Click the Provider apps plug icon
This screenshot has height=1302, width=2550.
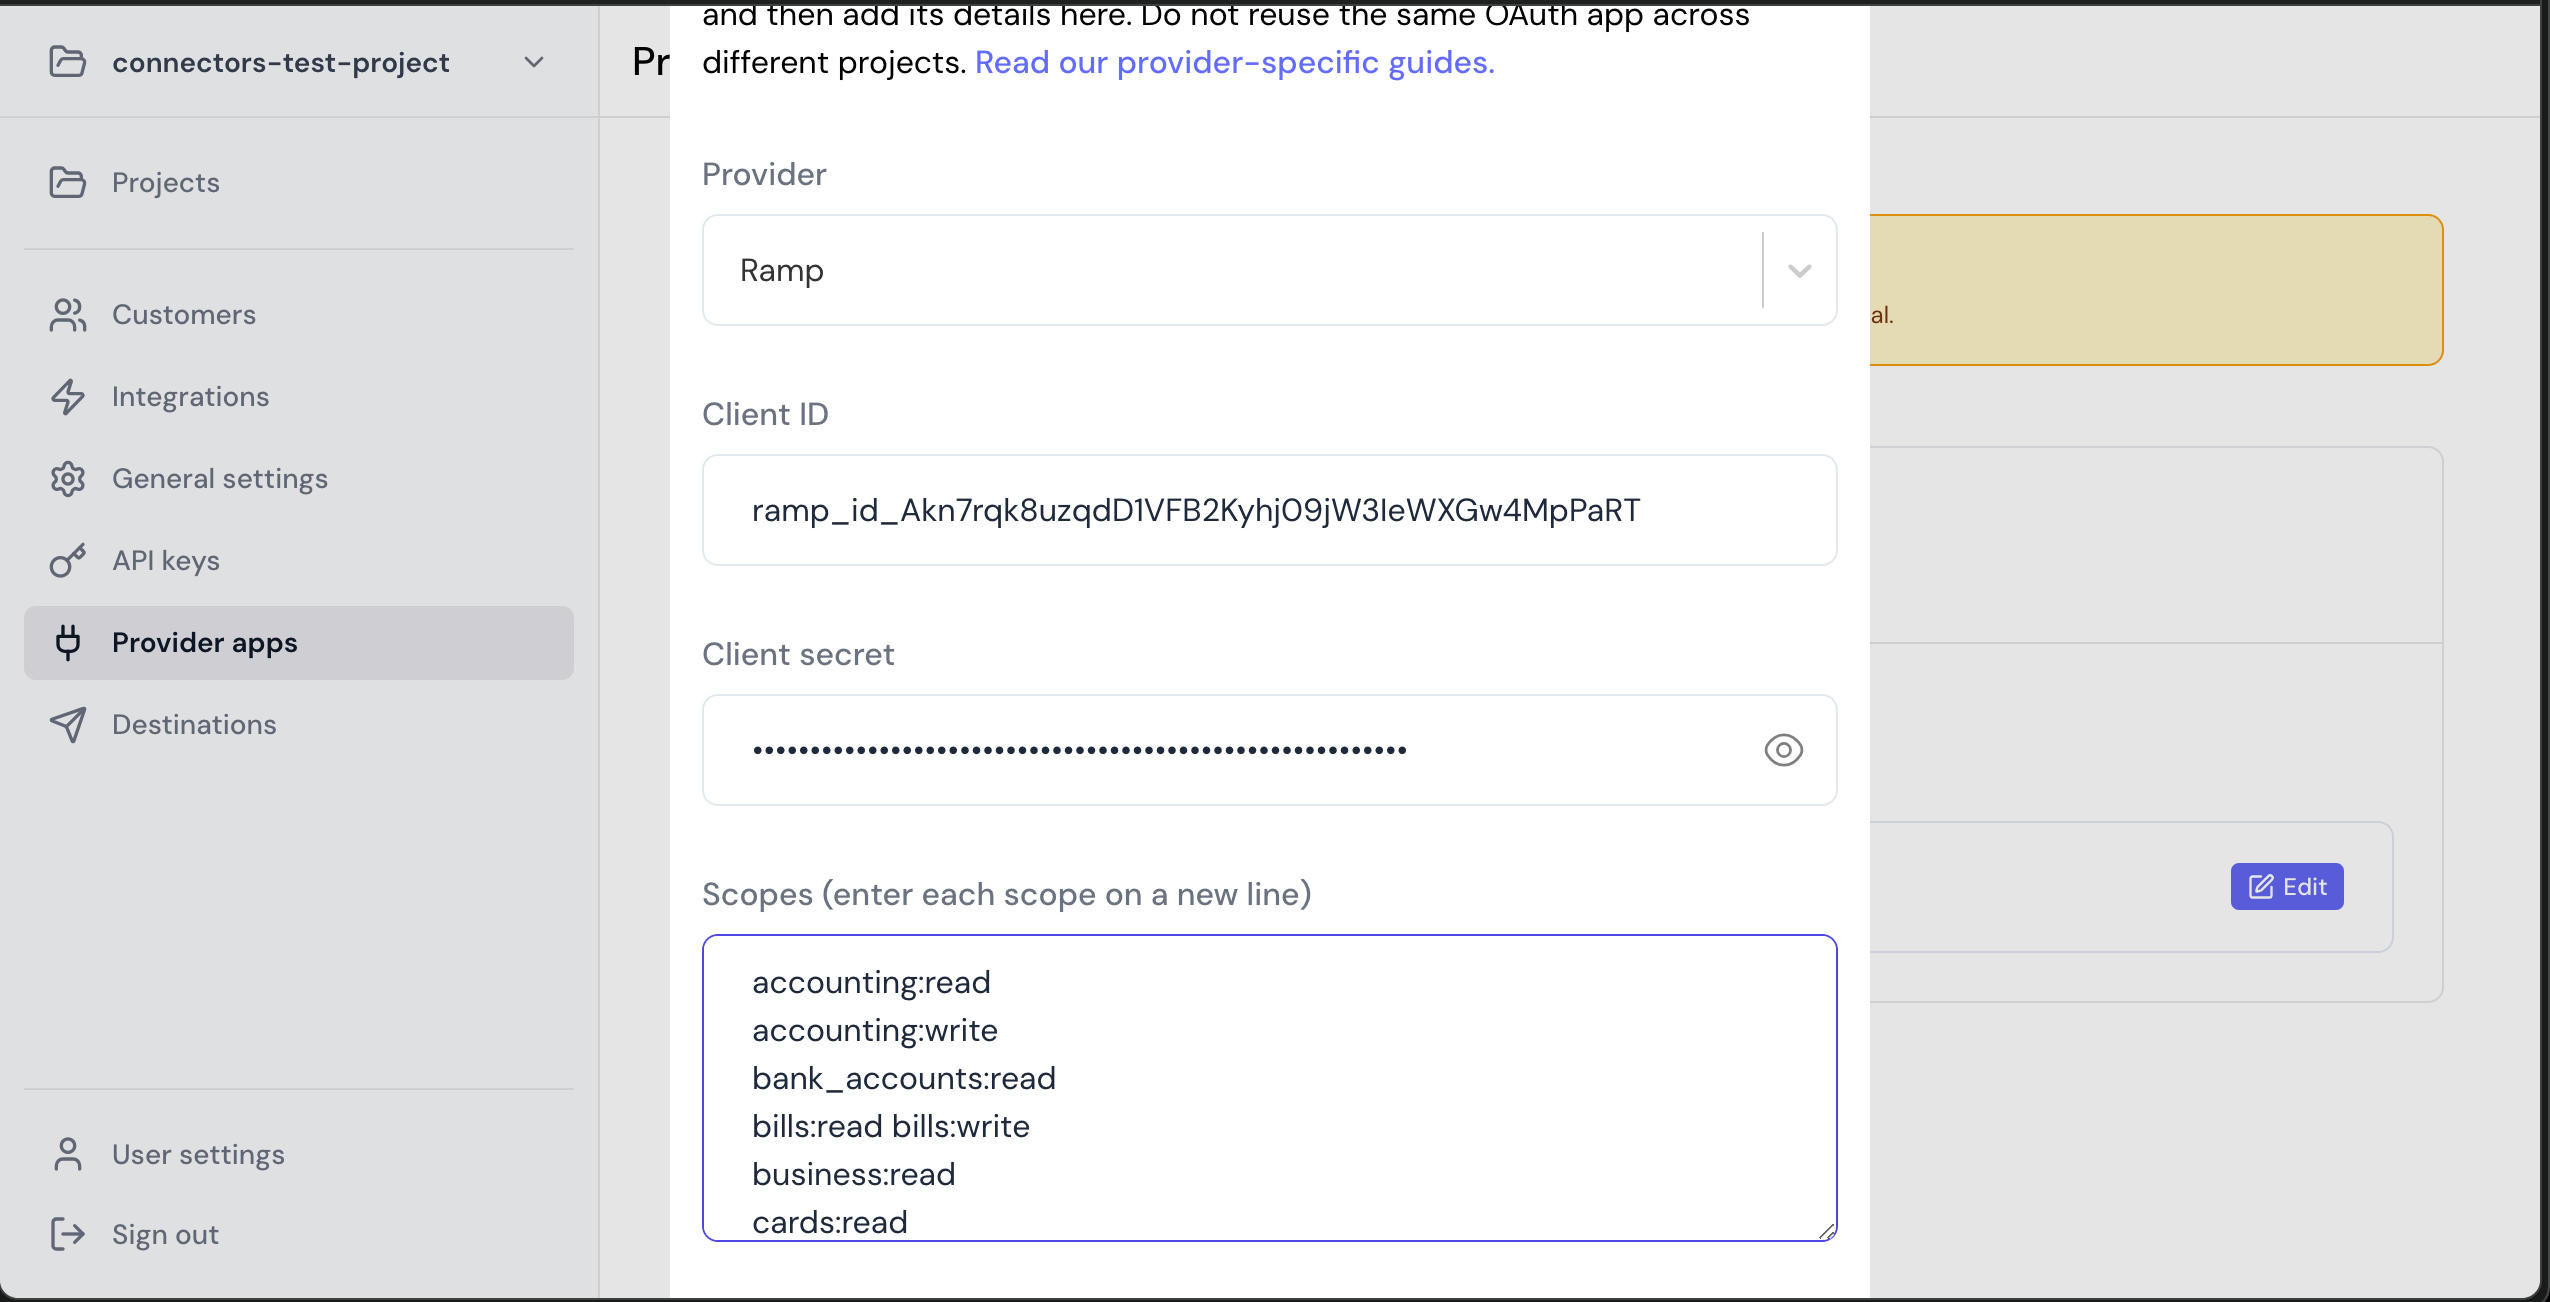tap(67, 643)
